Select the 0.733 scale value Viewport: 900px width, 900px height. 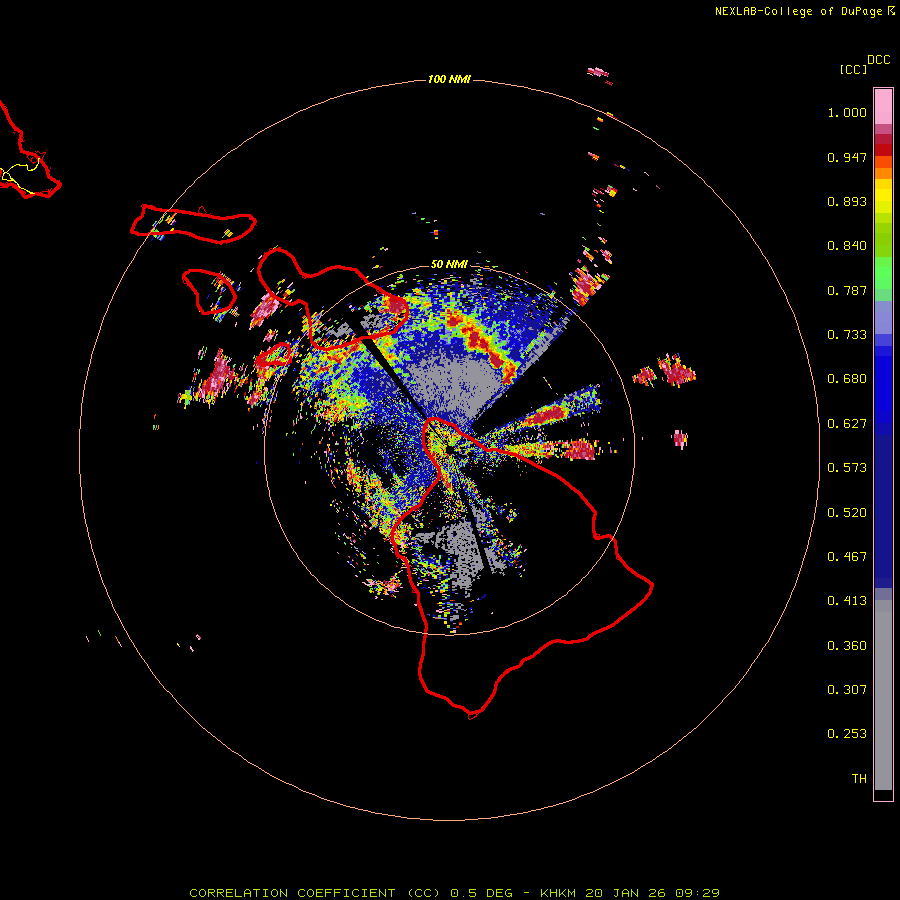point(847,335)
